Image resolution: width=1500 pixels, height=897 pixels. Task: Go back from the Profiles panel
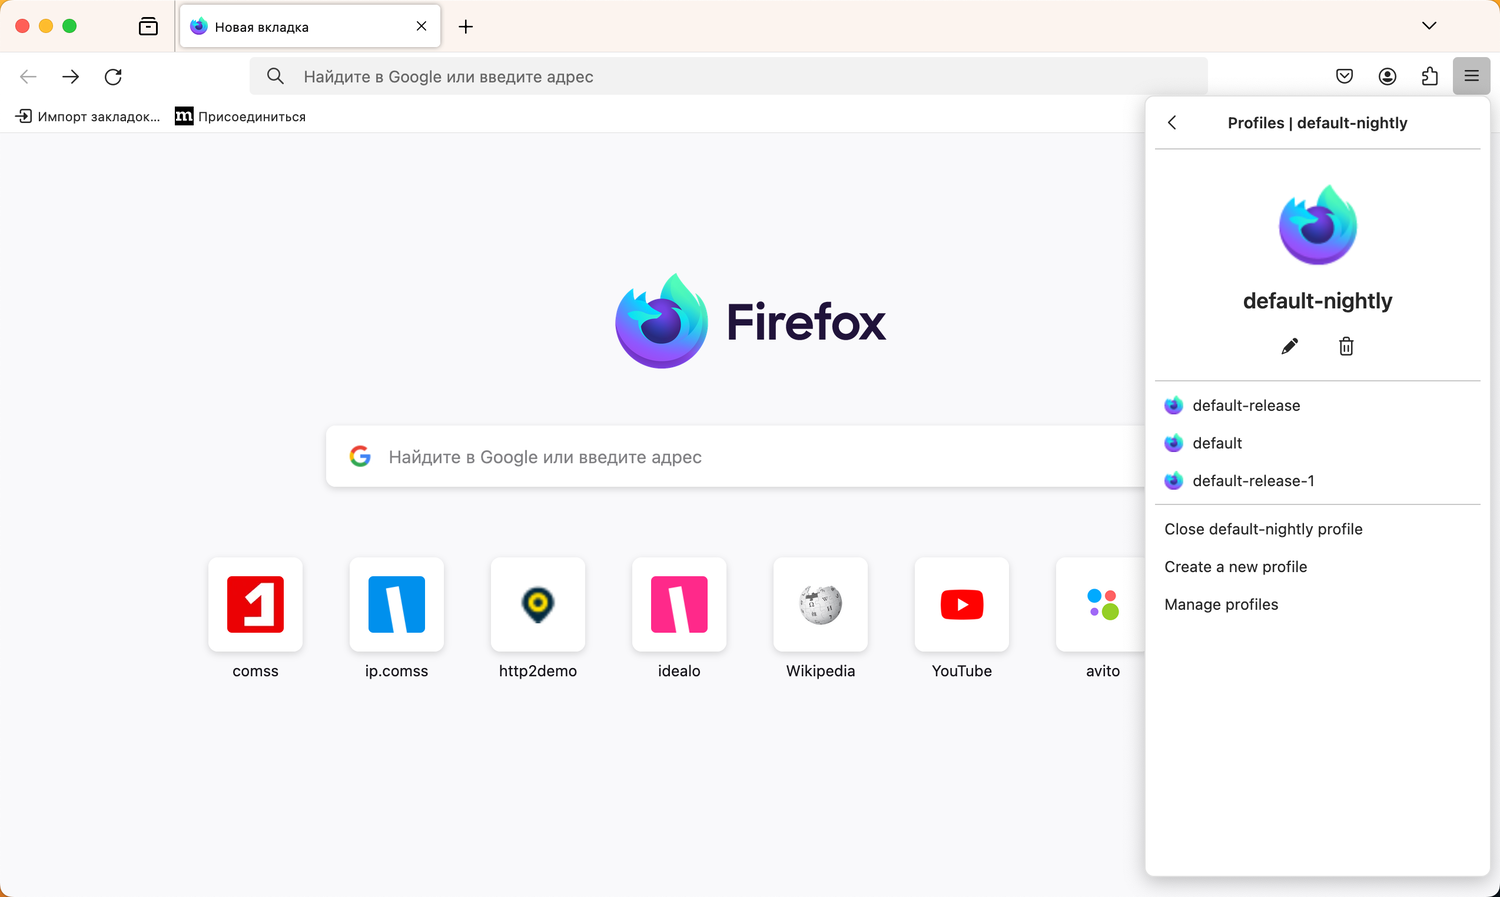1172,122
